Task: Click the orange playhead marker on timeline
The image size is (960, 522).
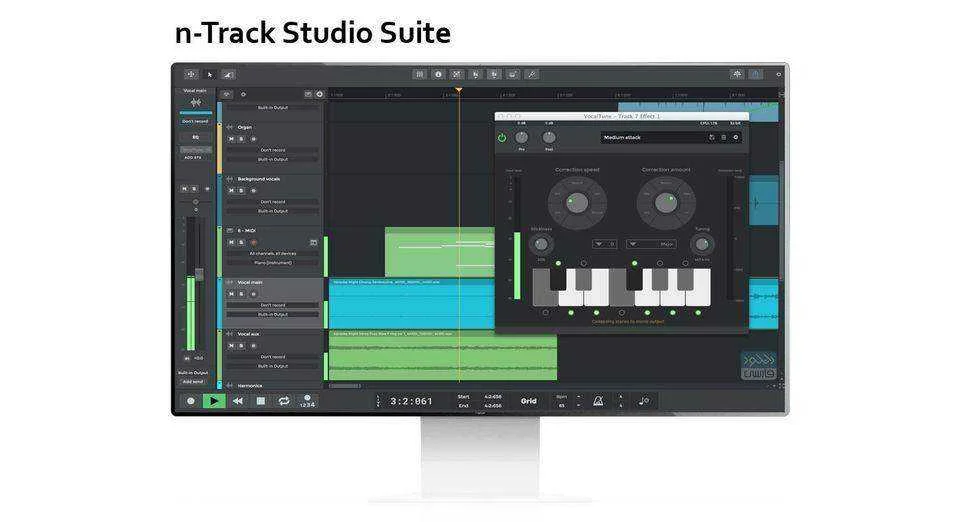Action: (459, 91)
